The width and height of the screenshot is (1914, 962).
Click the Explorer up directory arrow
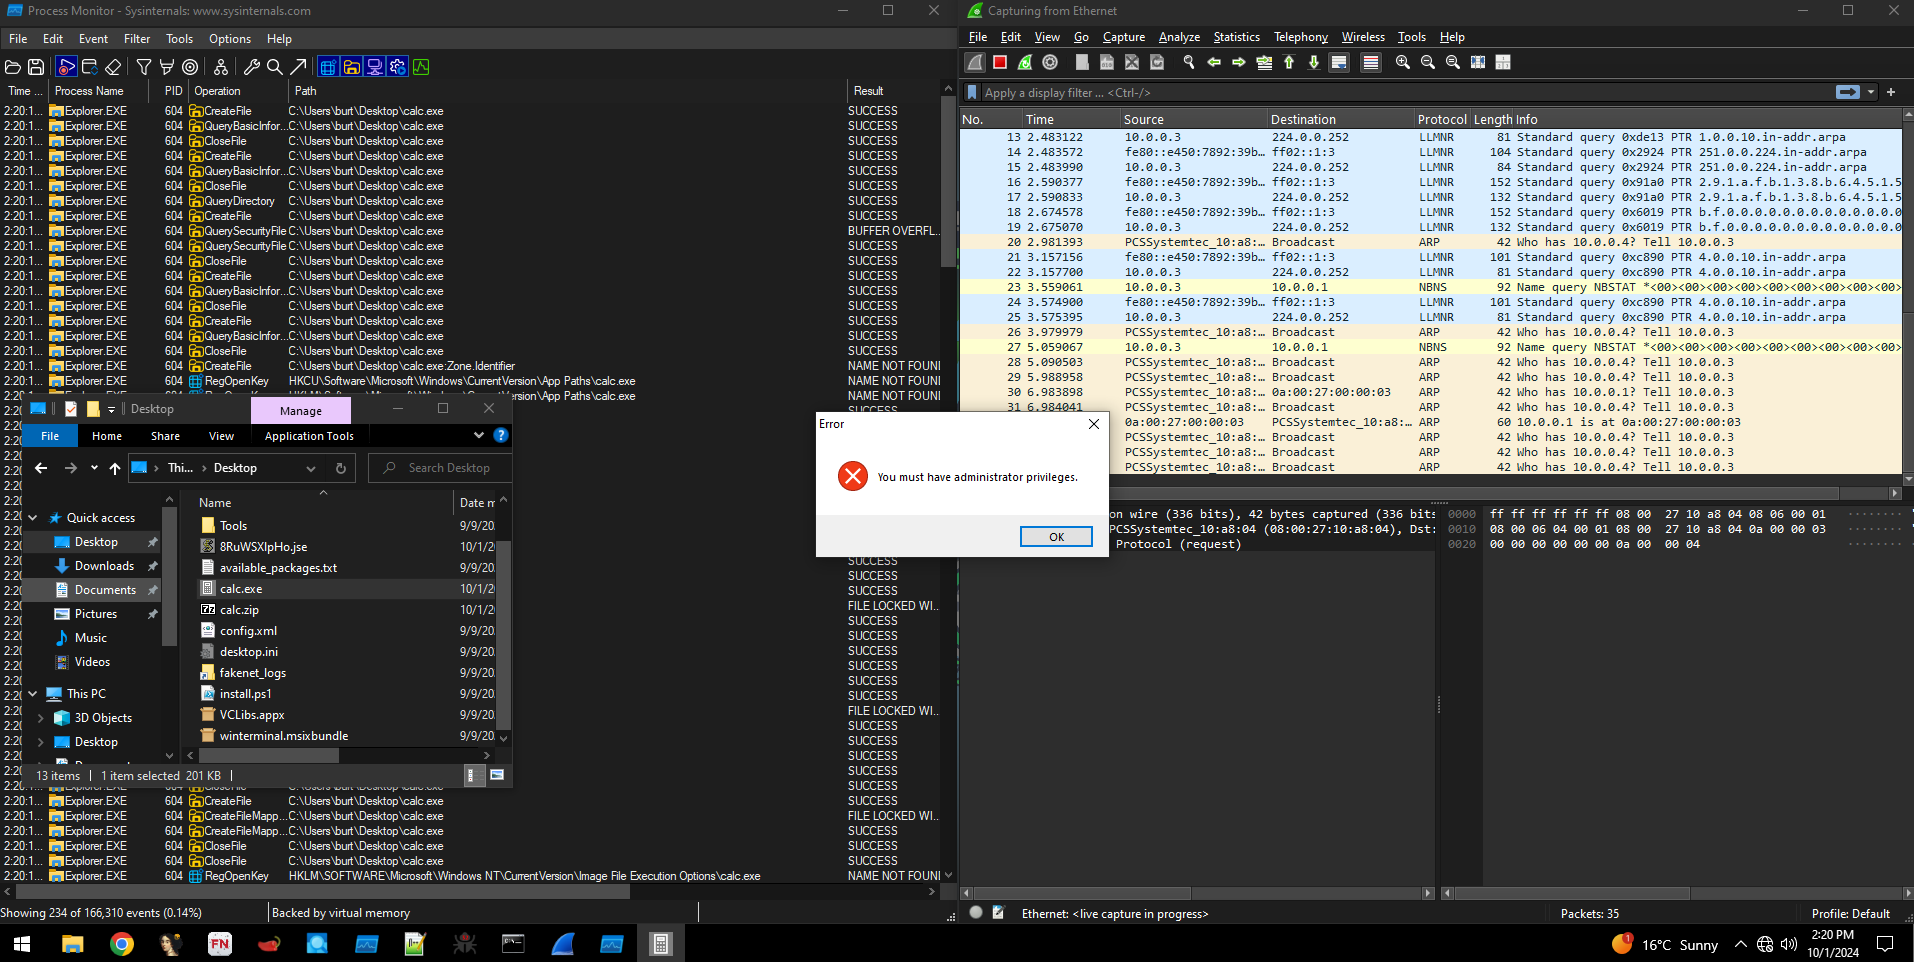pos(115,468)
